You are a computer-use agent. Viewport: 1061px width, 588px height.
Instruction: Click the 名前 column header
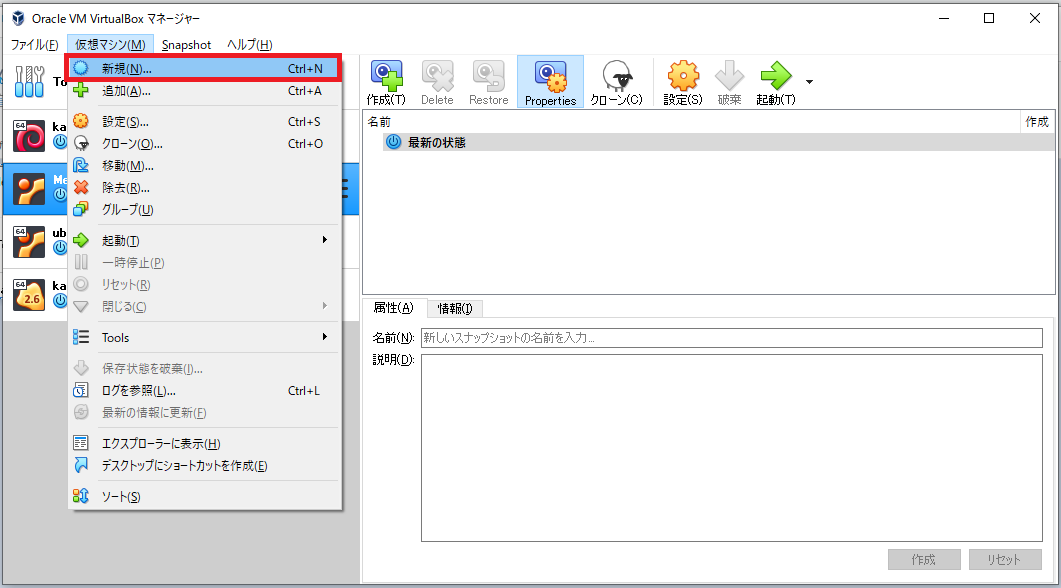(x=692, y=122)
